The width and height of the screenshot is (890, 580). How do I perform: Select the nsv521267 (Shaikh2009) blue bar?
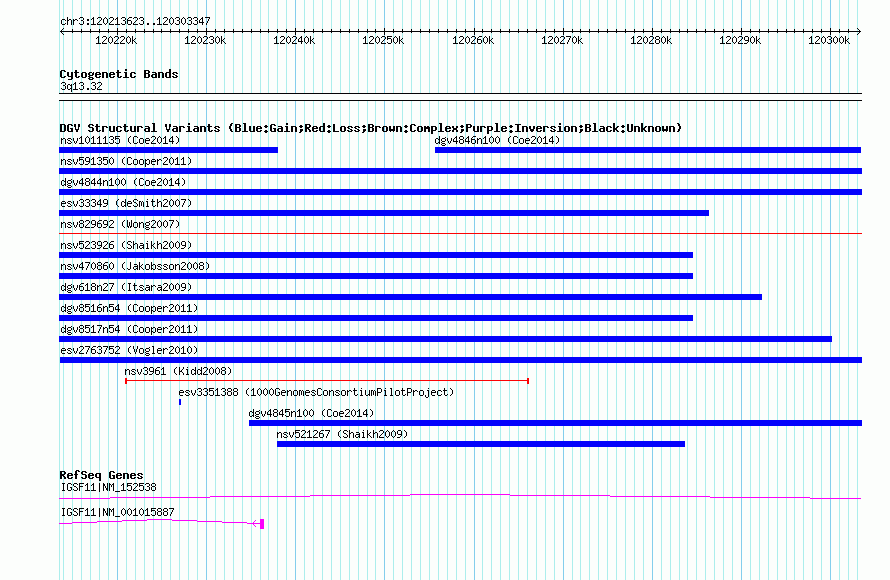(481, 444)
